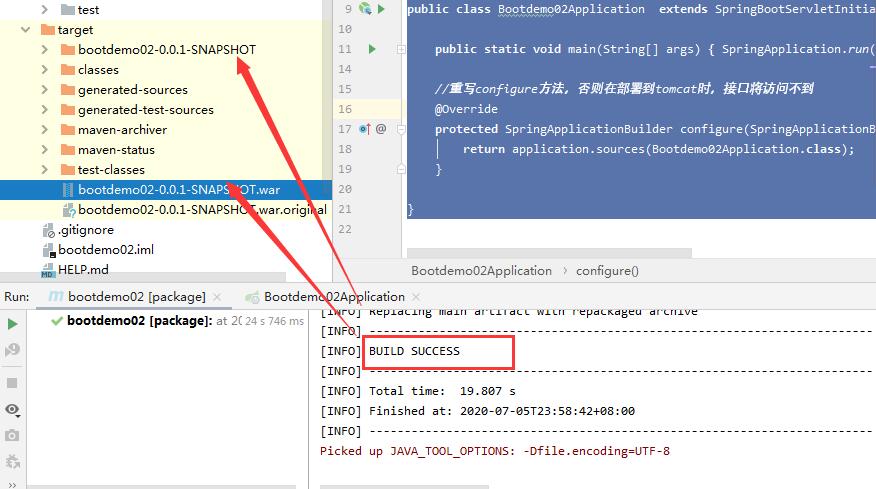This screenshot has height=489, width=876.
Task: Click the override gutter icon on line 17
Action: pyautogui.click(x=364, y=129)
